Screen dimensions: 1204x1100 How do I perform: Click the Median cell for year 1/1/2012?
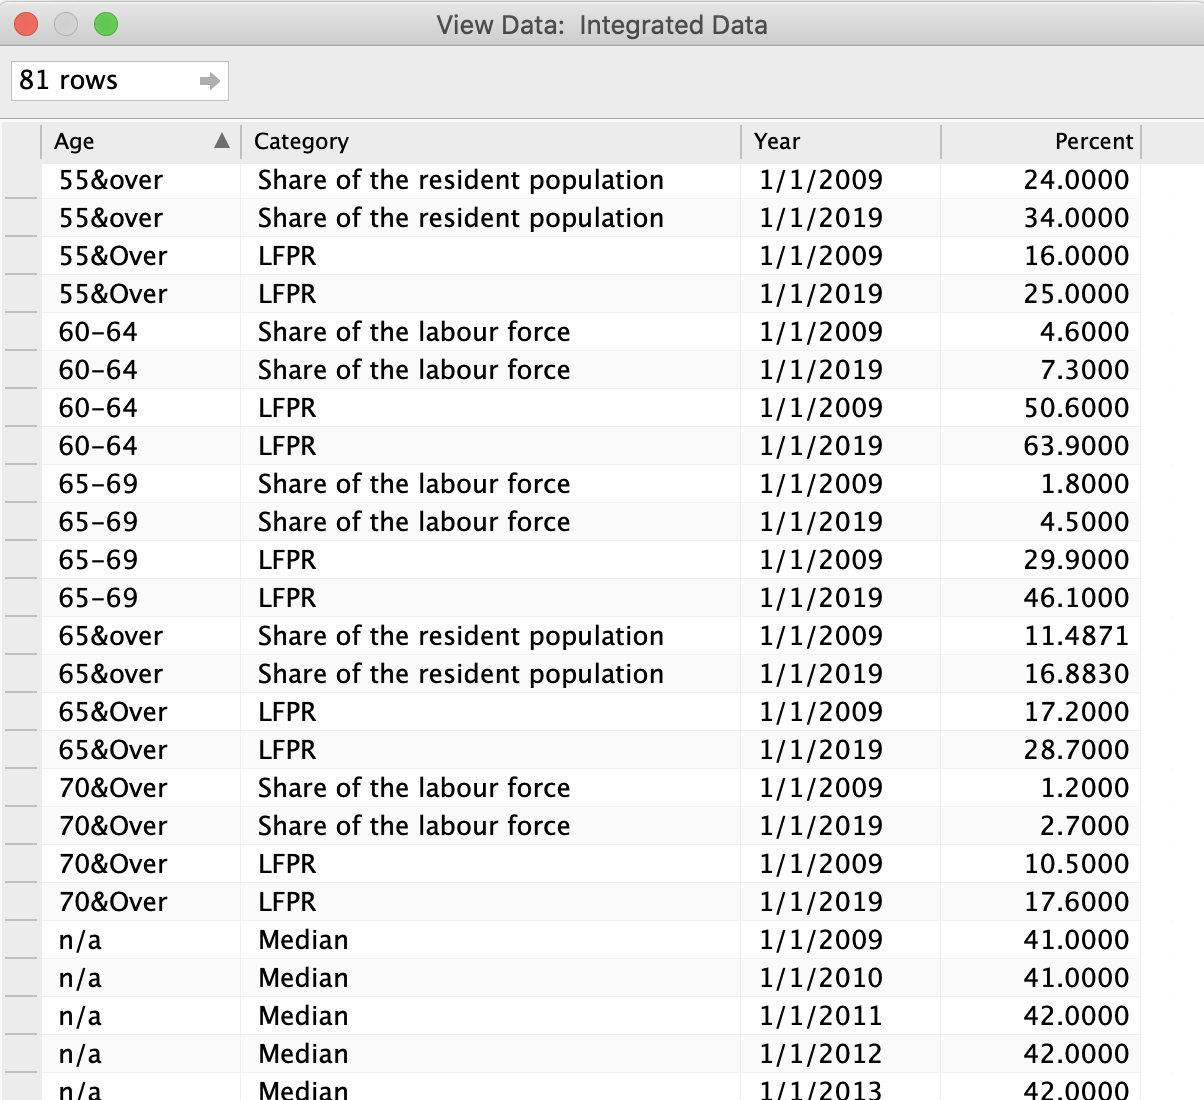[303, 1053]
